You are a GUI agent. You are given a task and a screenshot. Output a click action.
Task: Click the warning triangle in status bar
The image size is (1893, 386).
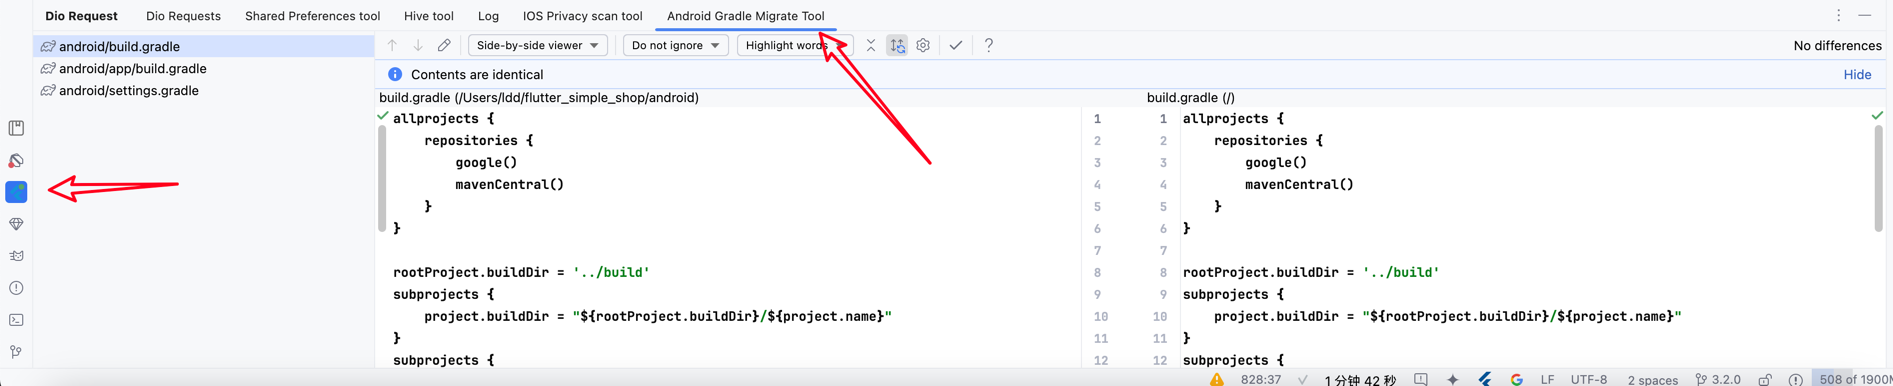coord(1216,379)
